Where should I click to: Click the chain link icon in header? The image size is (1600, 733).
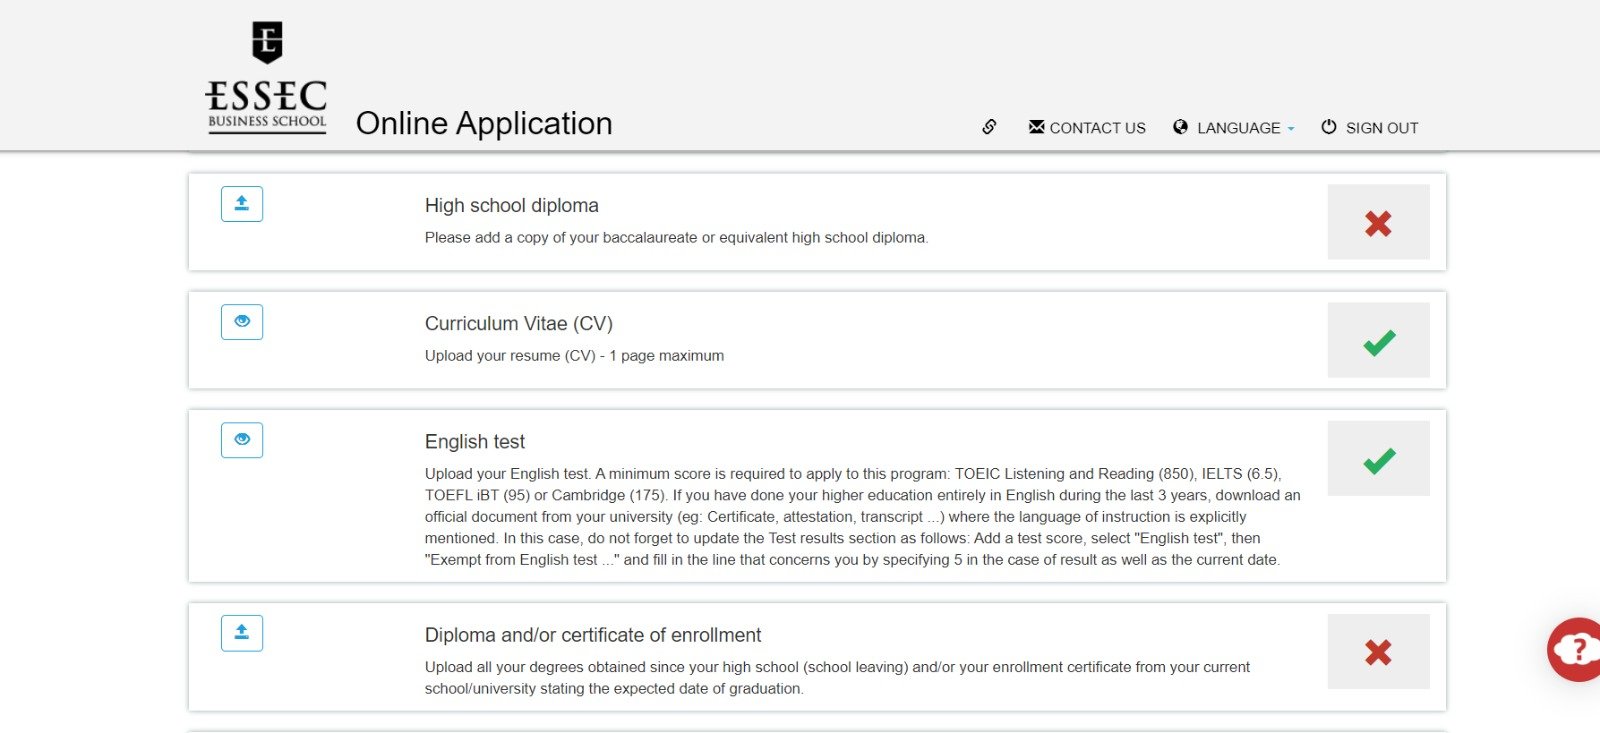989,127
